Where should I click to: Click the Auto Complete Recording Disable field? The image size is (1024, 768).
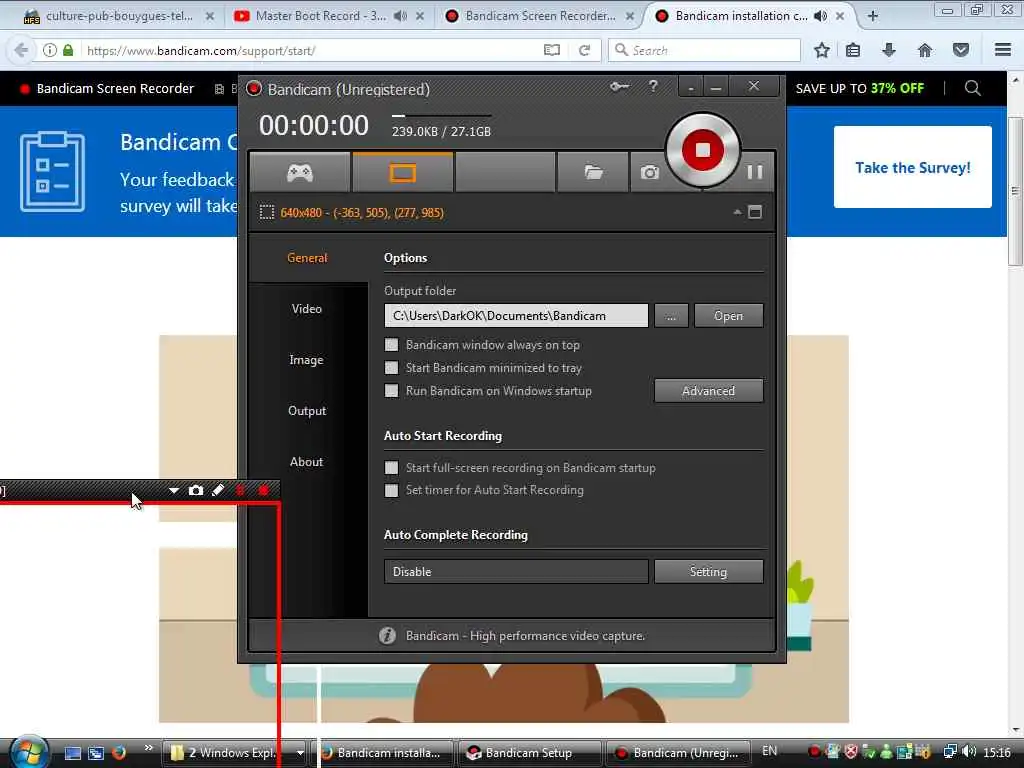point(516,571)
